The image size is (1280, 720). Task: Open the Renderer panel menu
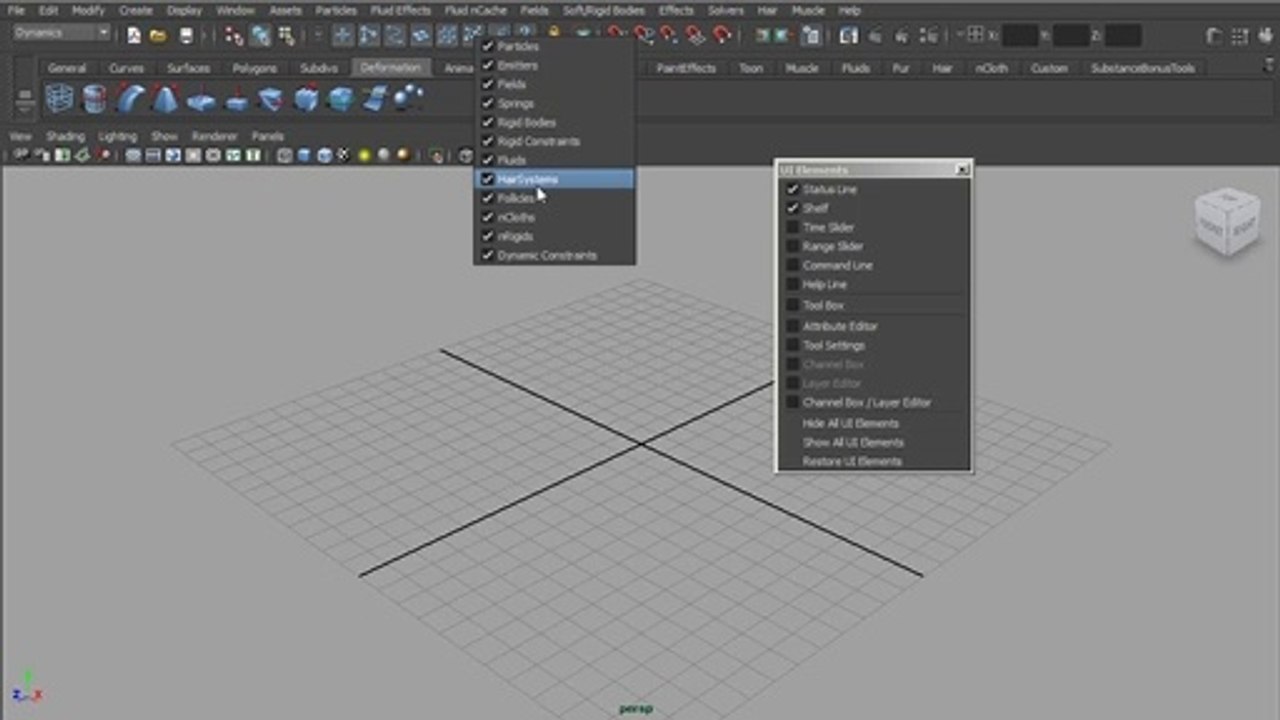click(x=214, y=136)
